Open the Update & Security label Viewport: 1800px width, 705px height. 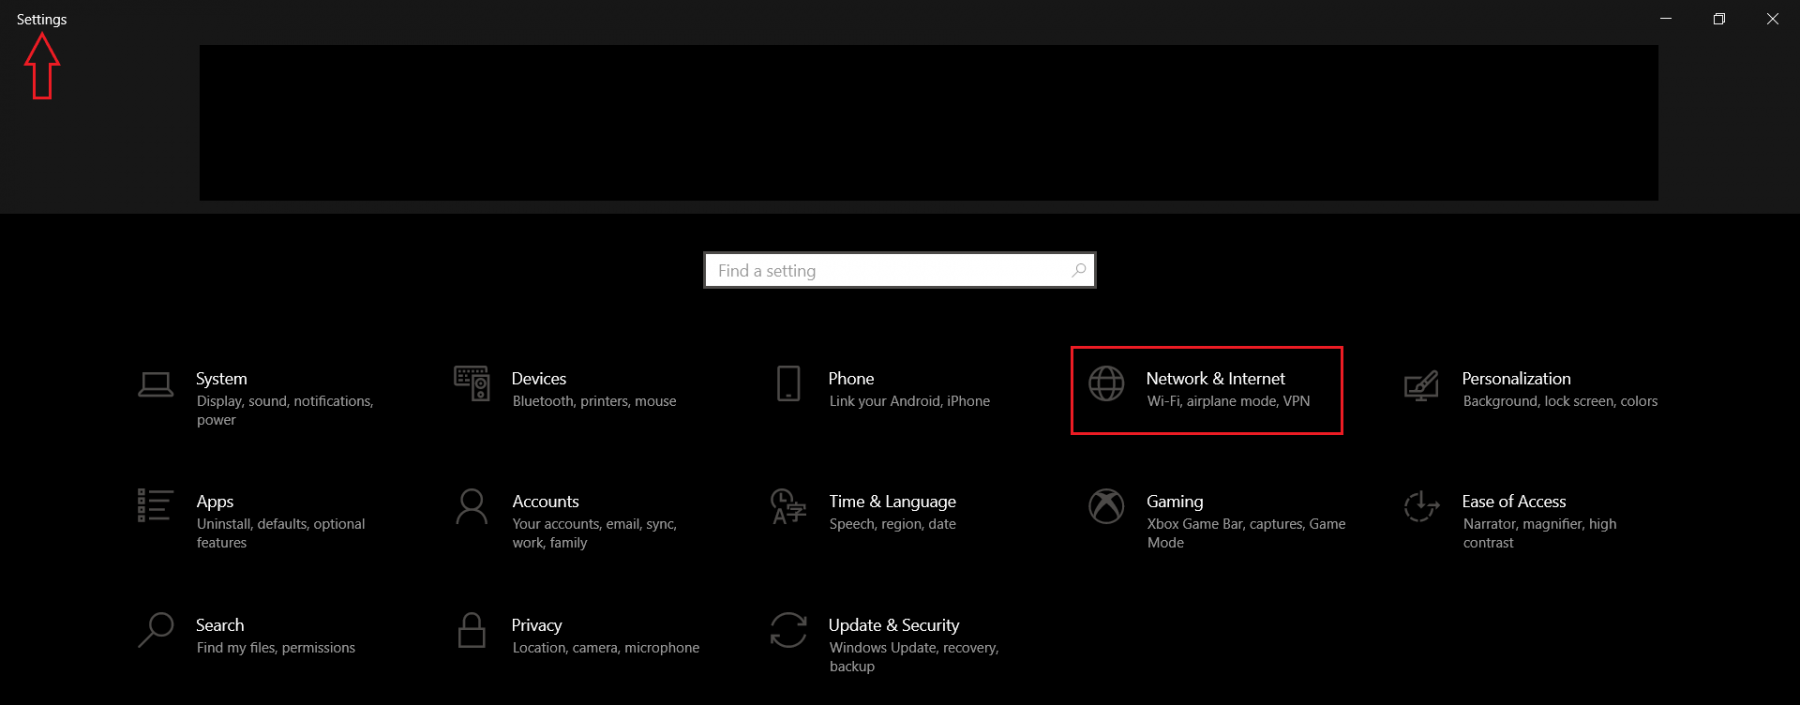click(x=893, y=625)
